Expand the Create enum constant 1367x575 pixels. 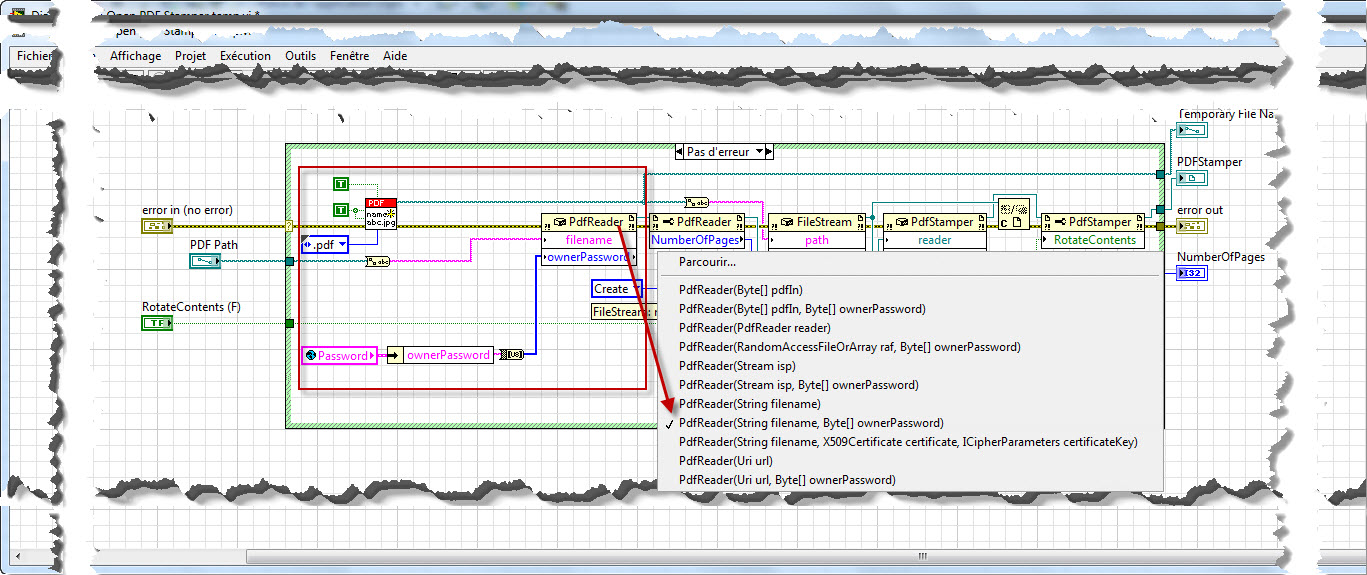634,289
